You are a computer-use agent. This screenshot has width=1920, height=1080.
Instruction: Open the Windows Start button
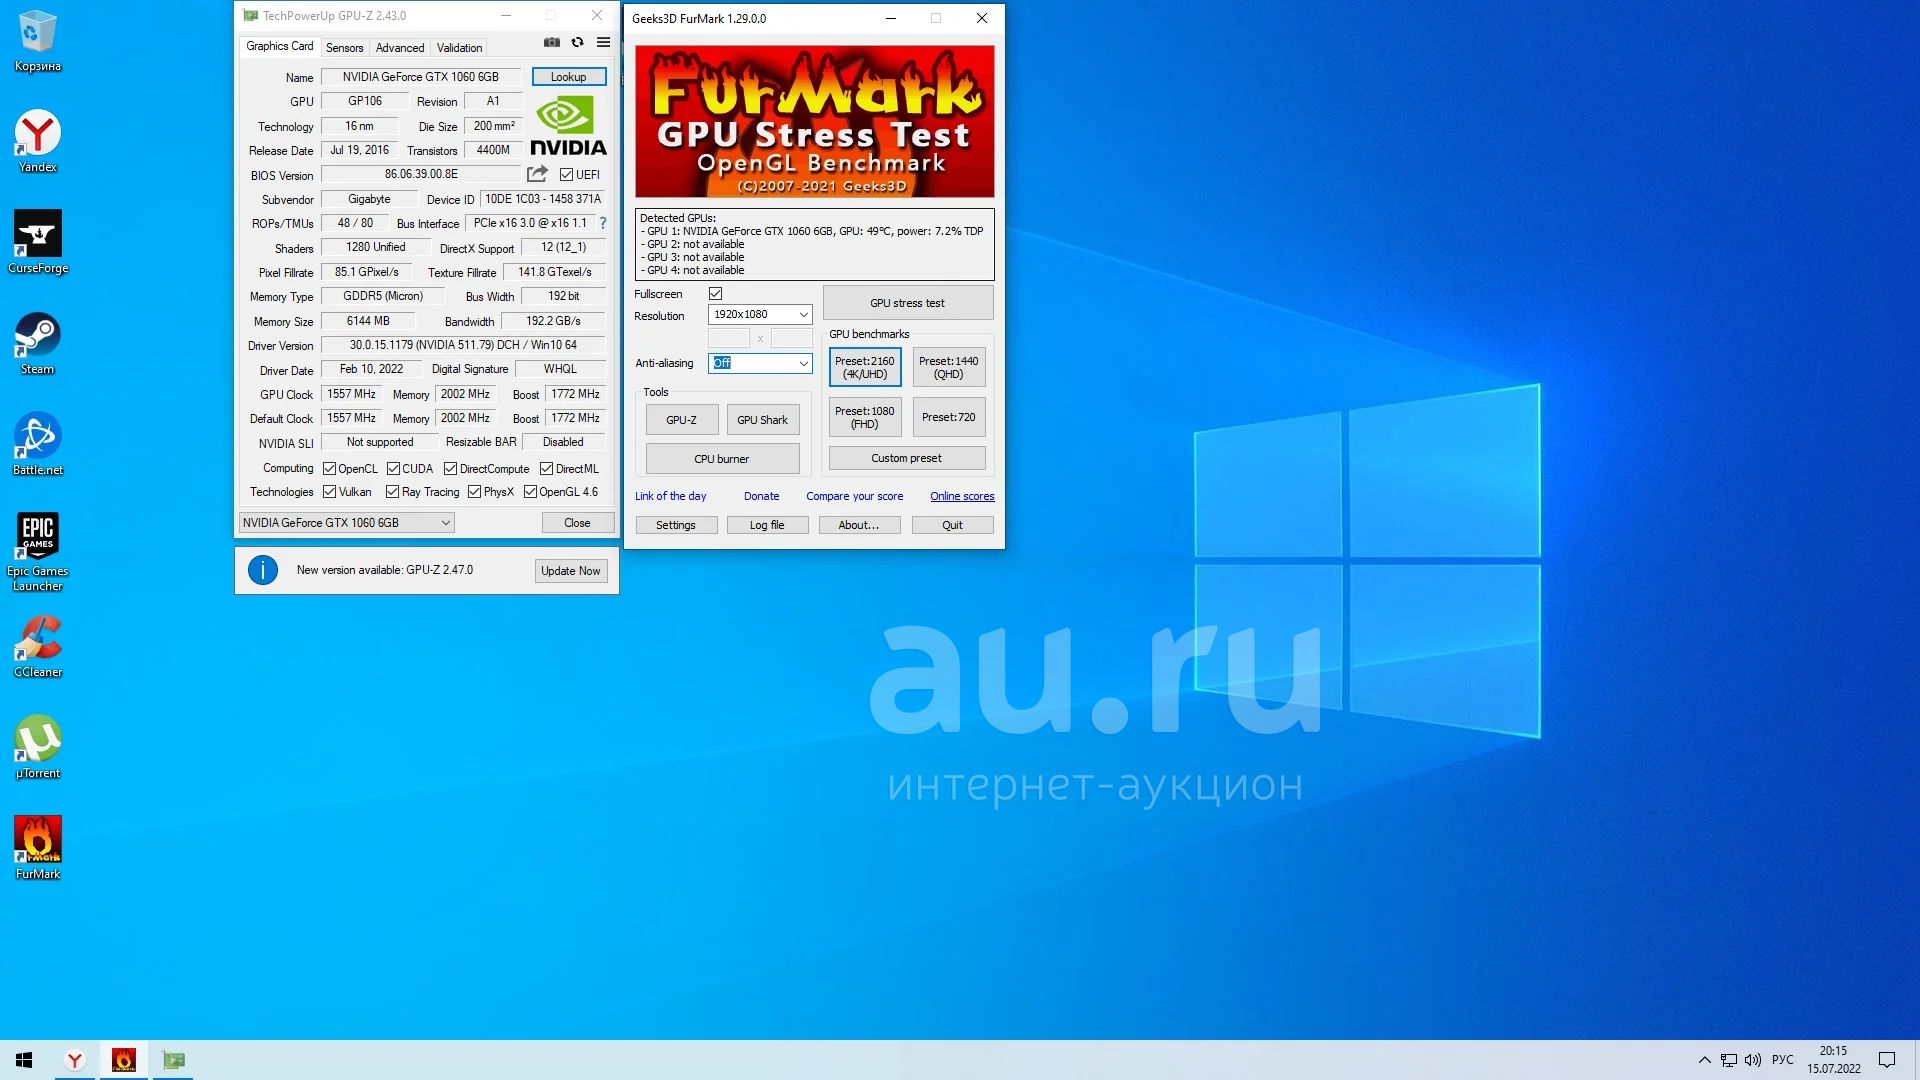pos(24,1060)
